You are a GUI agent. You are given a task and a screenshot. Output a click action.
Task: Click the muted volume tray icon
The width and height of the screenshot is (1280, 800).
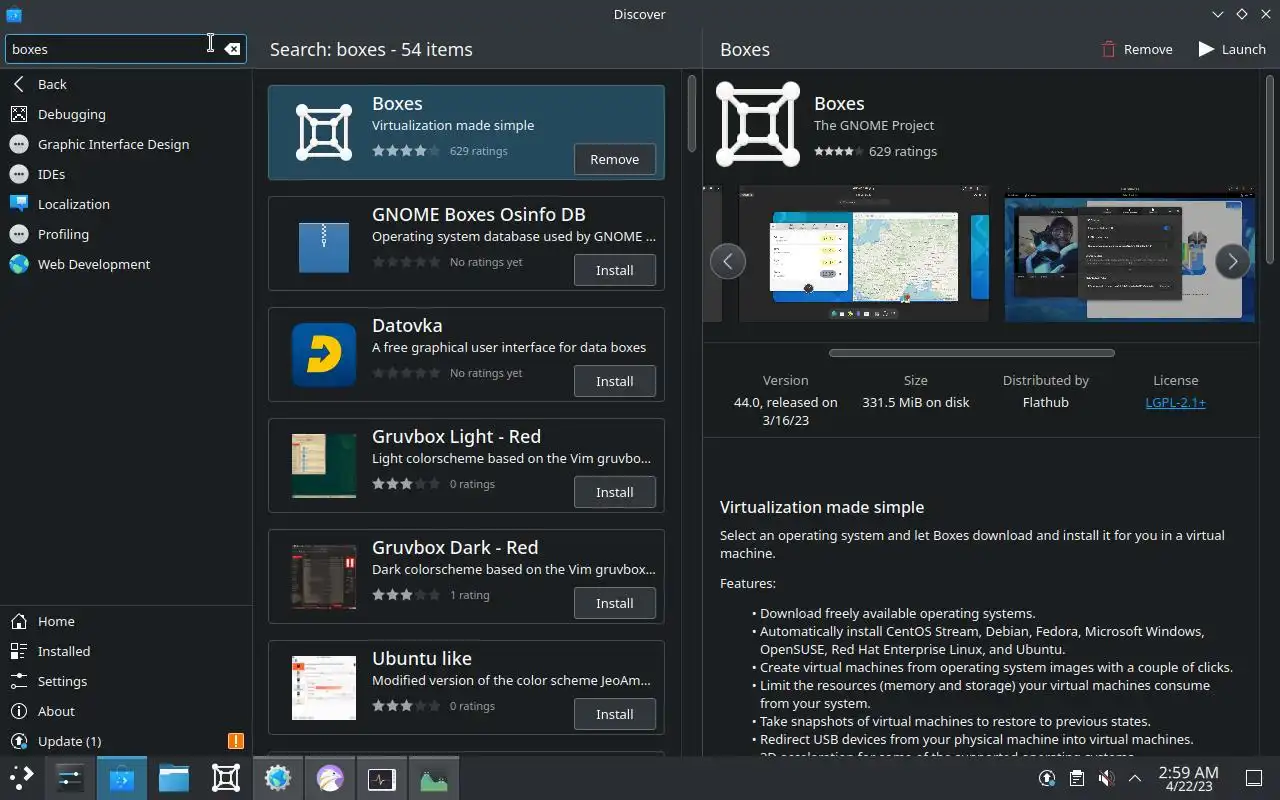tap(1106, 778)
